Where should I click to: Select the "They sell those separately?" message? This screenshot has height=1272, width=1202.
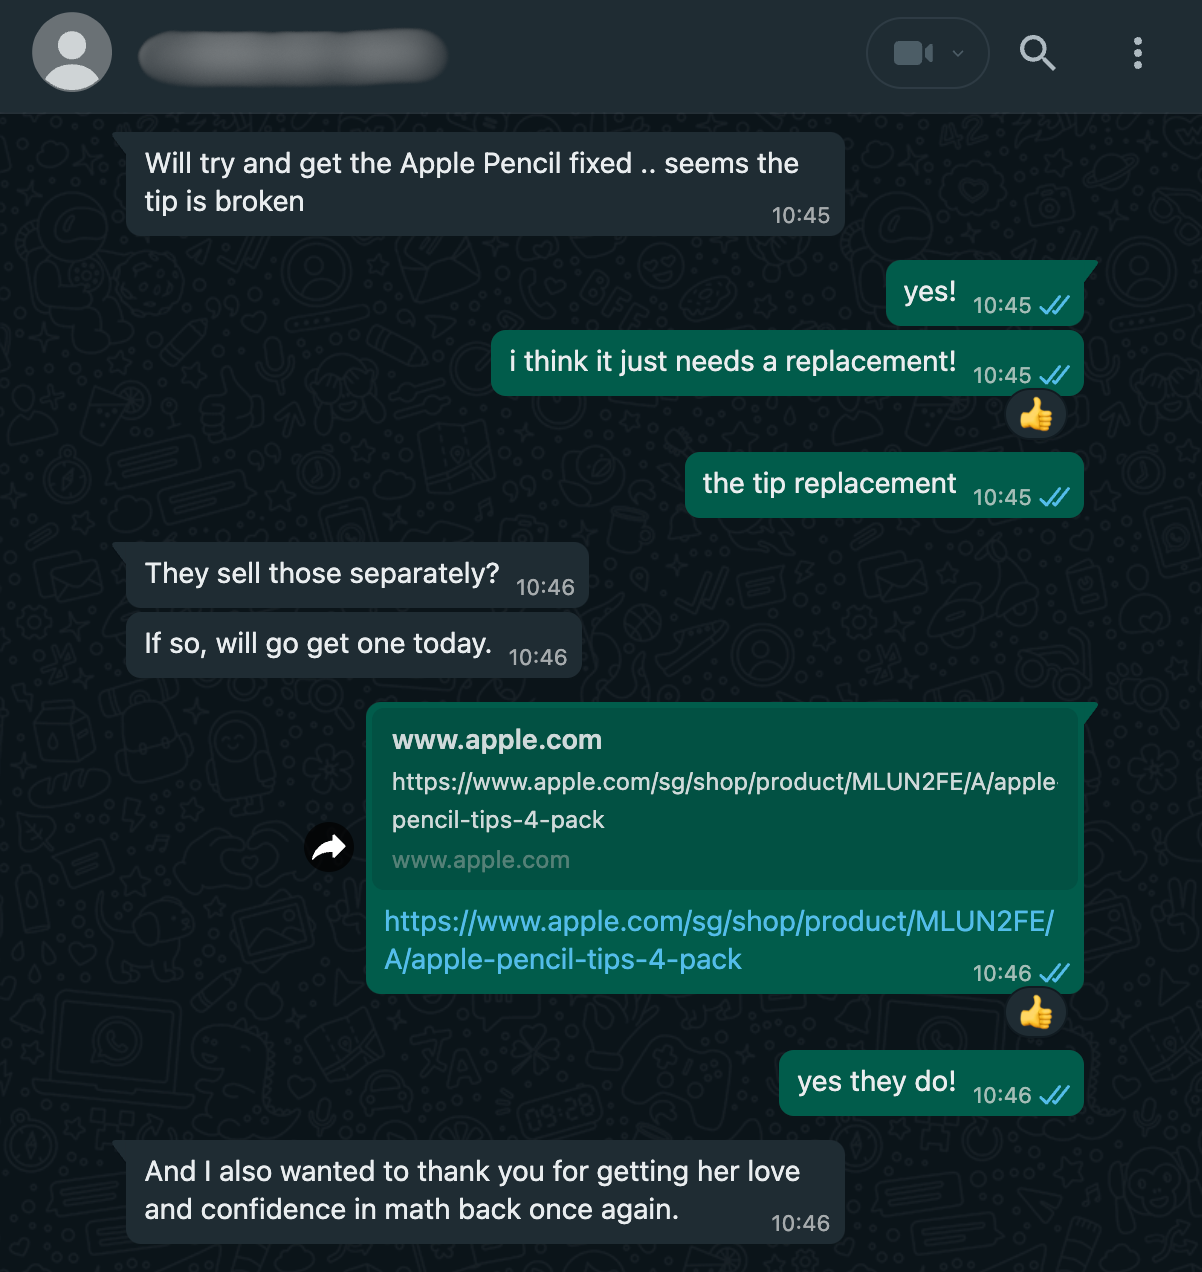(x=322, y=574)
